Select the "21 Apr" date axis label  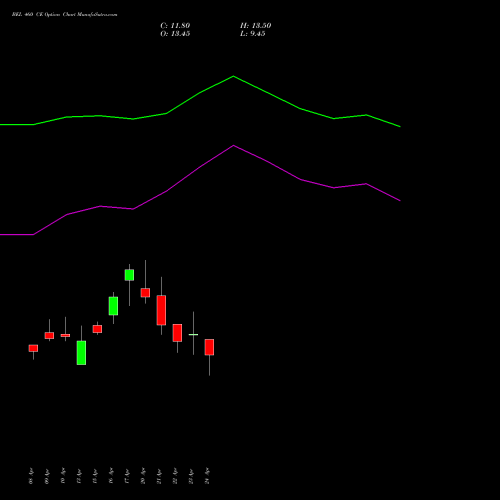159,476
